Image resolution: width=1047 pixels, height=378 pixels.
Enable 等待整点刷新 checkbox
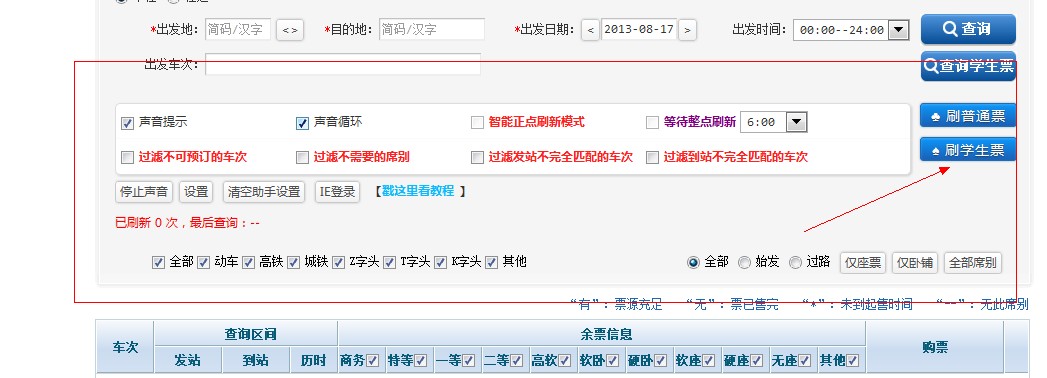point(652,123)
